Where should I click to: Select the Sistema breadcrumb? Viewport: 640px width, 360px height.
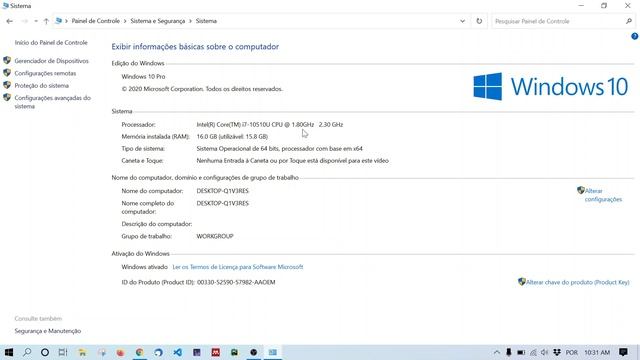click(x=206, y=21)
